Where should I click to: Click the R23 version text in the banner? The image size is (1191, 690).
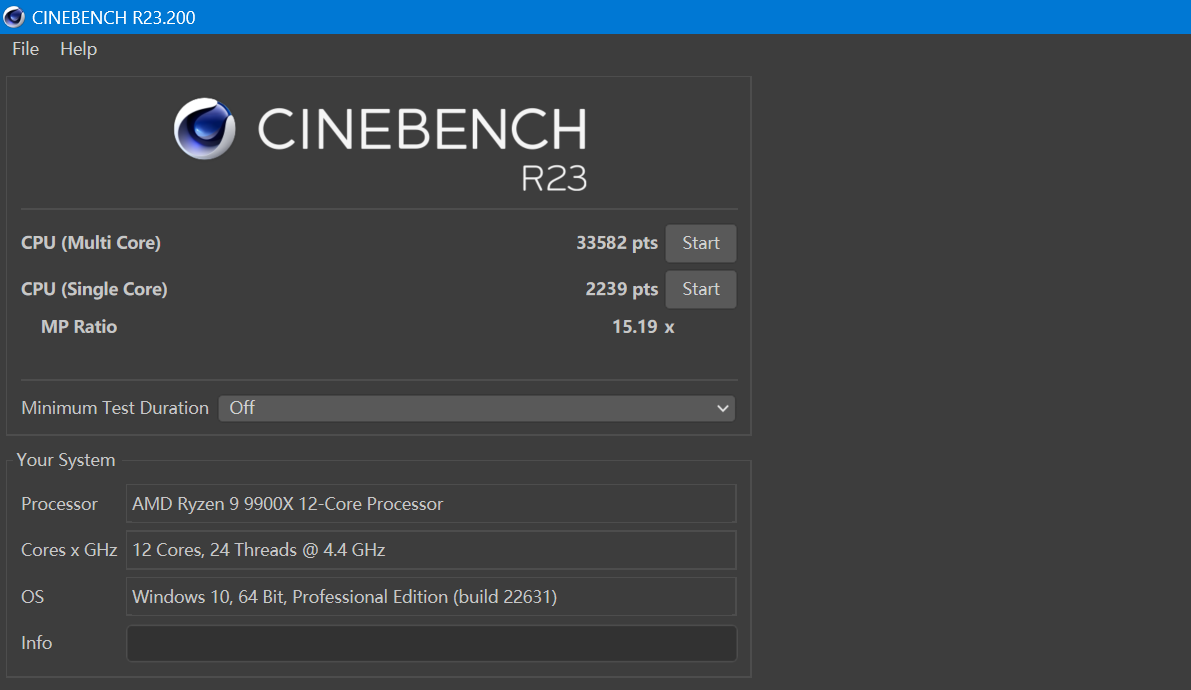pos(553,178)
